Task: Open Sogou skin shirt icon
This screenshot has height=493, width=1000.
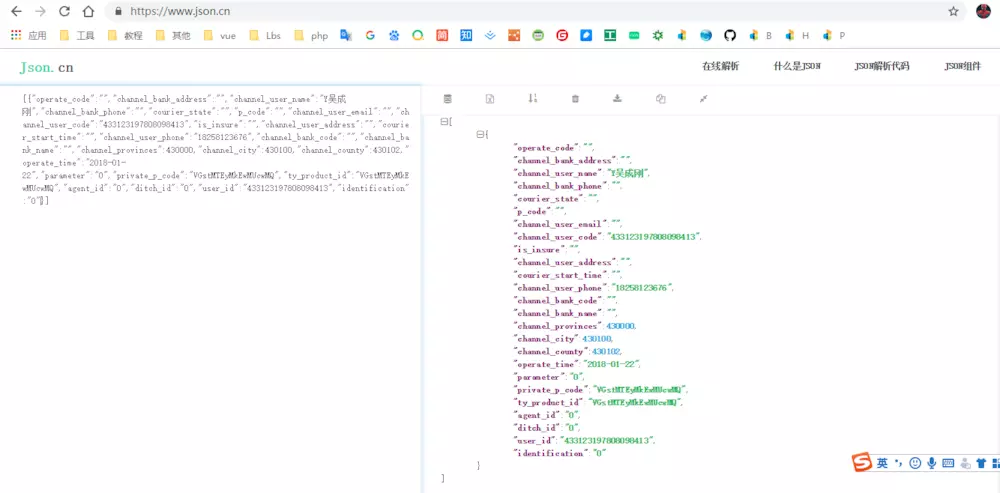Action: pyautogui.click(x=981, y=464)
